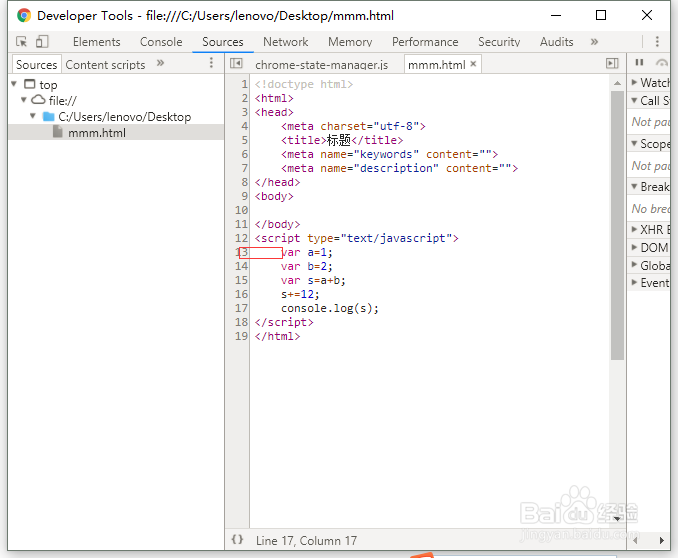Click the script type tag line
This screenshot has width=678, height=558.
(x=356, y=238)
